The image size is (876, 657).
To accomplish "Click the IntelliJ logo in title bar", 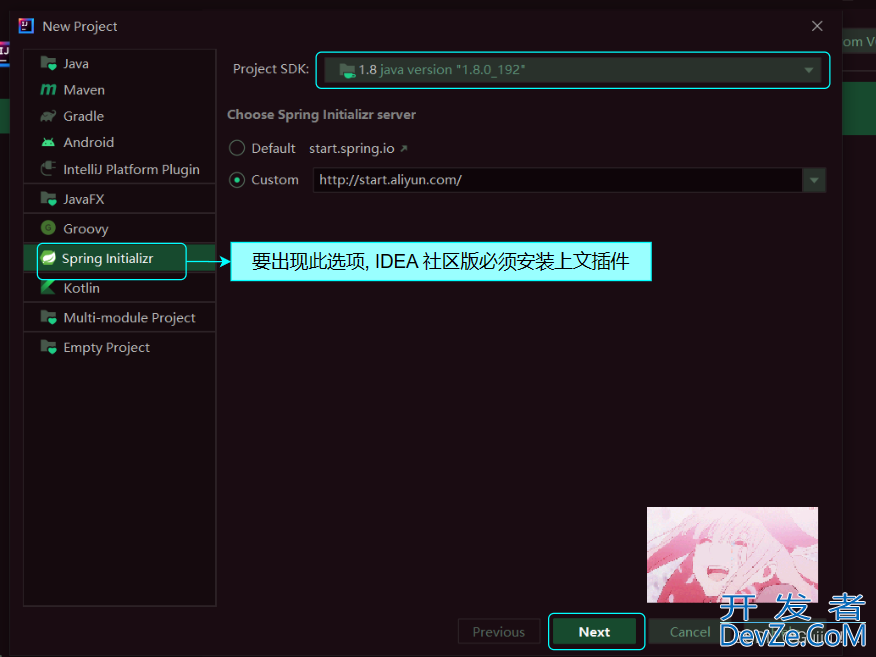I will tap(26, 26).
